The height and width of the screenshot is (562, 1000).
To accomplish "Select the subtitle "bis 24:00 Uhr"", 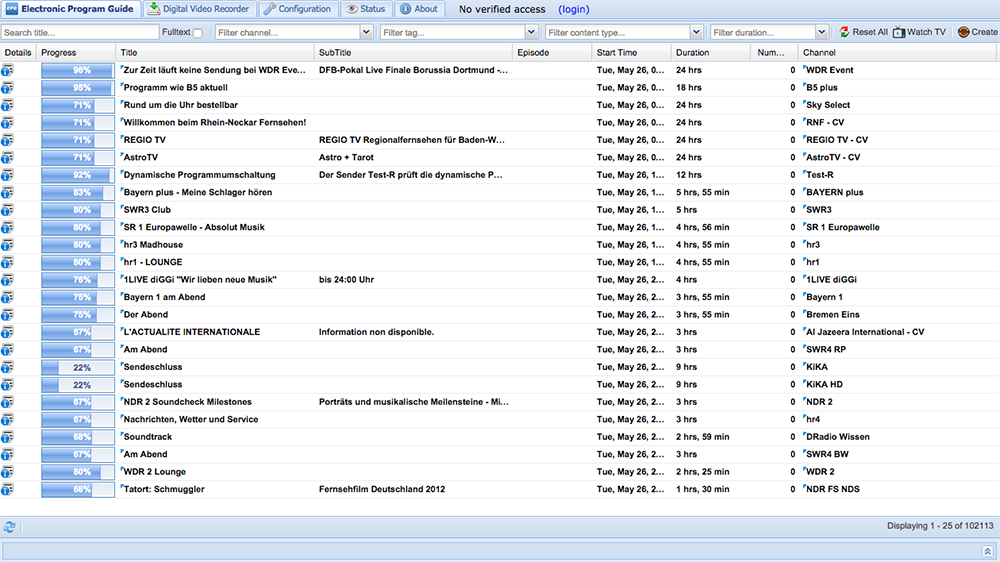I will click(346, 279).
